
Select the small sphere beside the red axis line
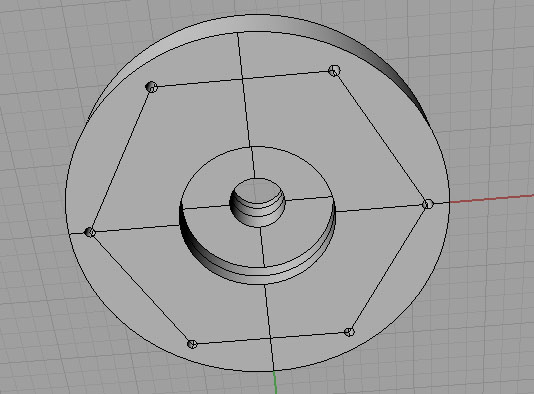[428, 204]
